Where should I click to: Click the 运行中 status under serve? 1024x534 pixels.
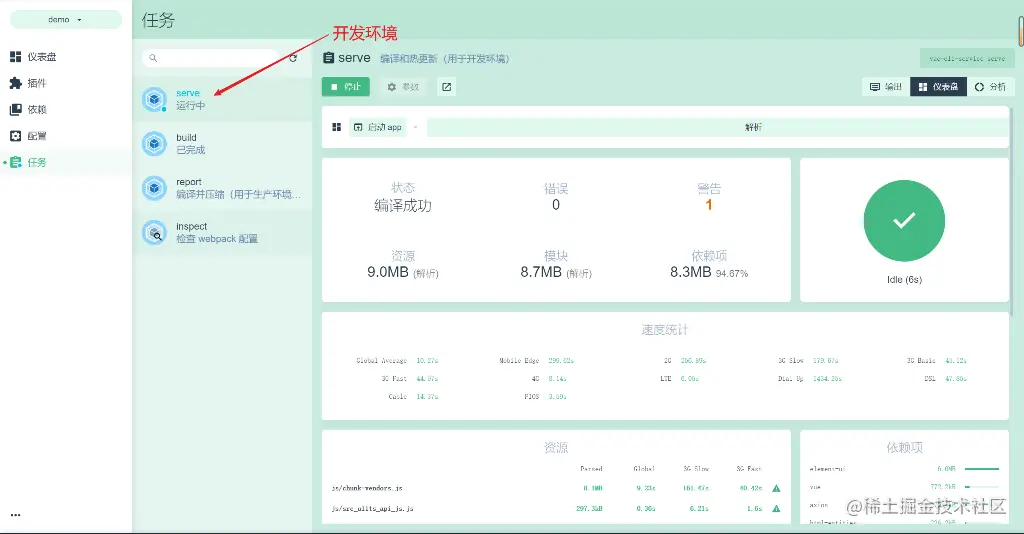191,106
